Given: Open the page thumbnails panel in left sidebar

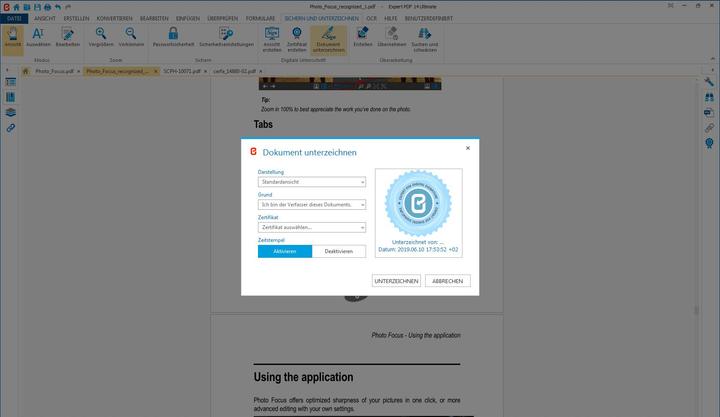Looking at the screenshot, I should point(11,82).
